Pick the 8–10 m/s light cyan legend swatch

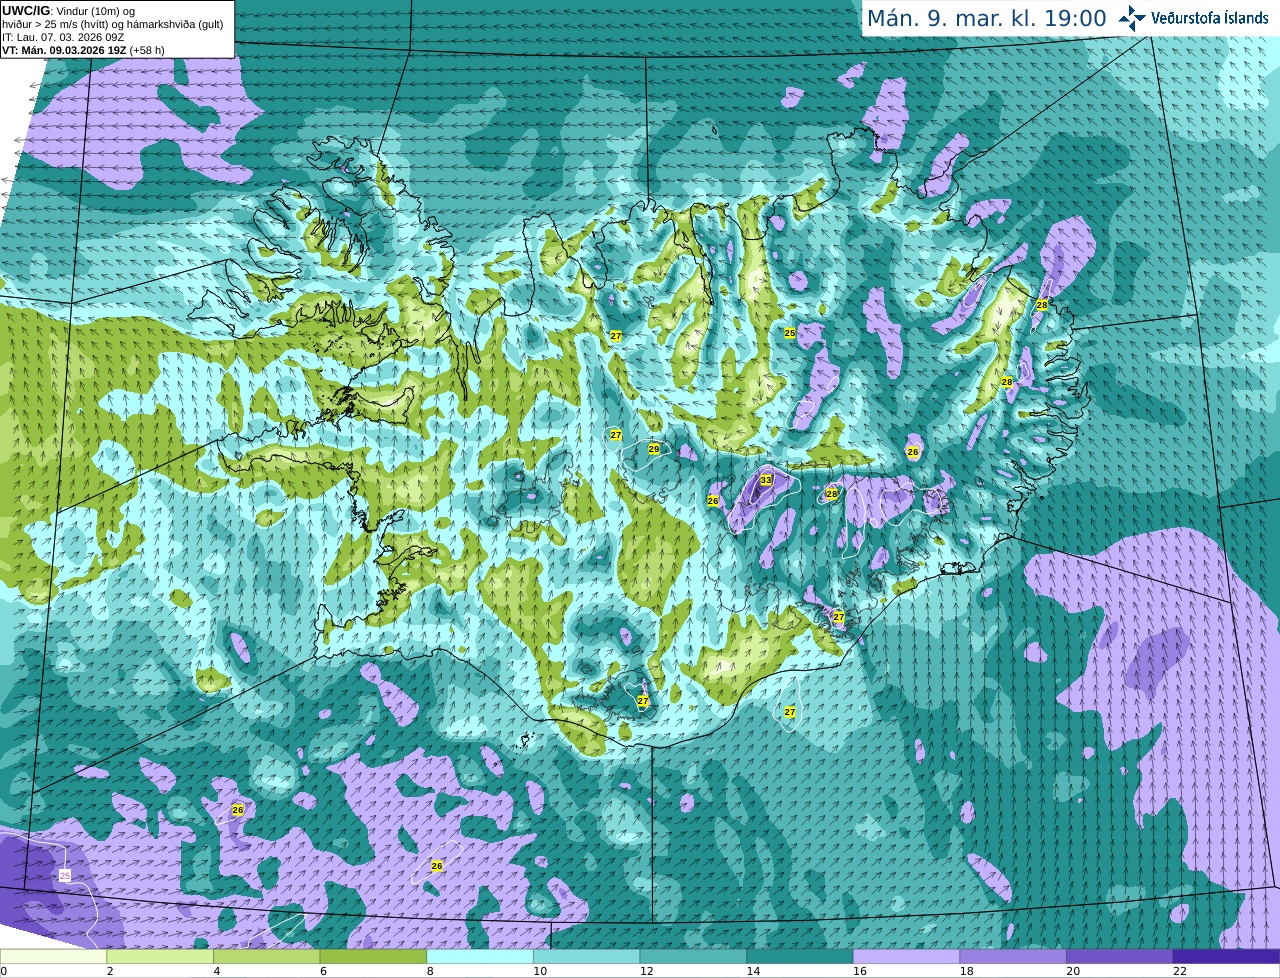tap(480, 956)
